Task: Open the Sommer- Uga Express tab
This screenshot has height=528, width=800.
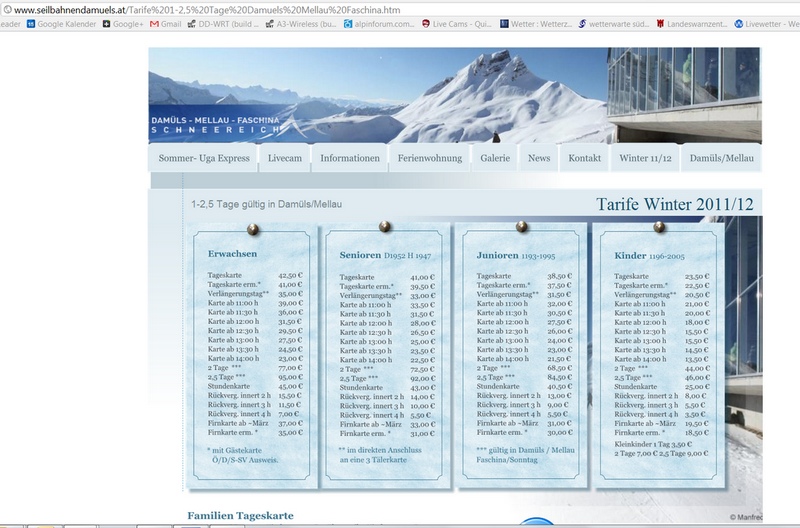Action: coord(204,159)
